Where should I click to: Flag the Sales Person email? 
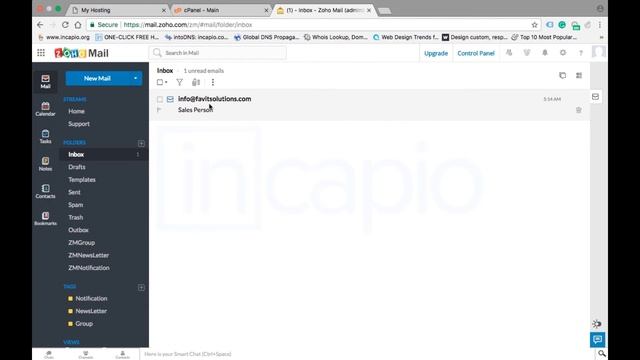point(159,109)
